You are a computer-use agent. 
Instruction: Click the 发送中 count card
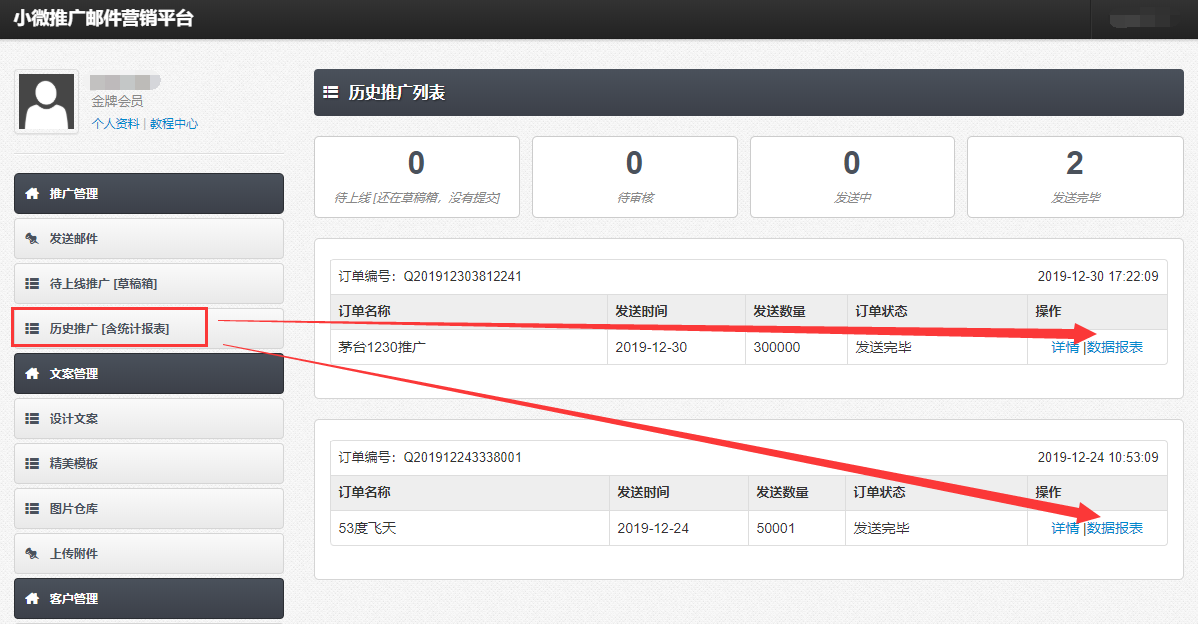point(852,177)
